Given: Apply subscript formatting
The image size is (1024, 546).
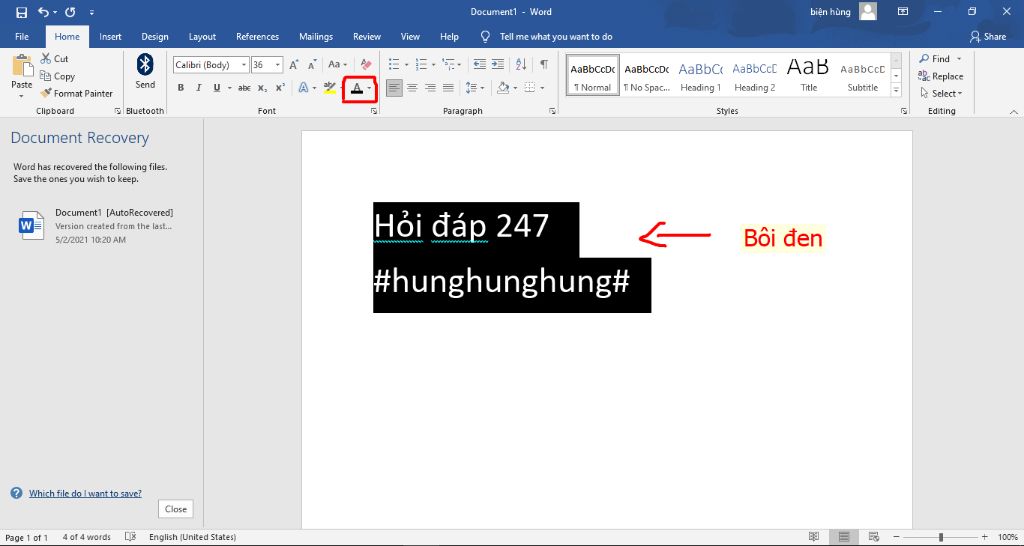Looking at the screenshot, I should point(262,88).
